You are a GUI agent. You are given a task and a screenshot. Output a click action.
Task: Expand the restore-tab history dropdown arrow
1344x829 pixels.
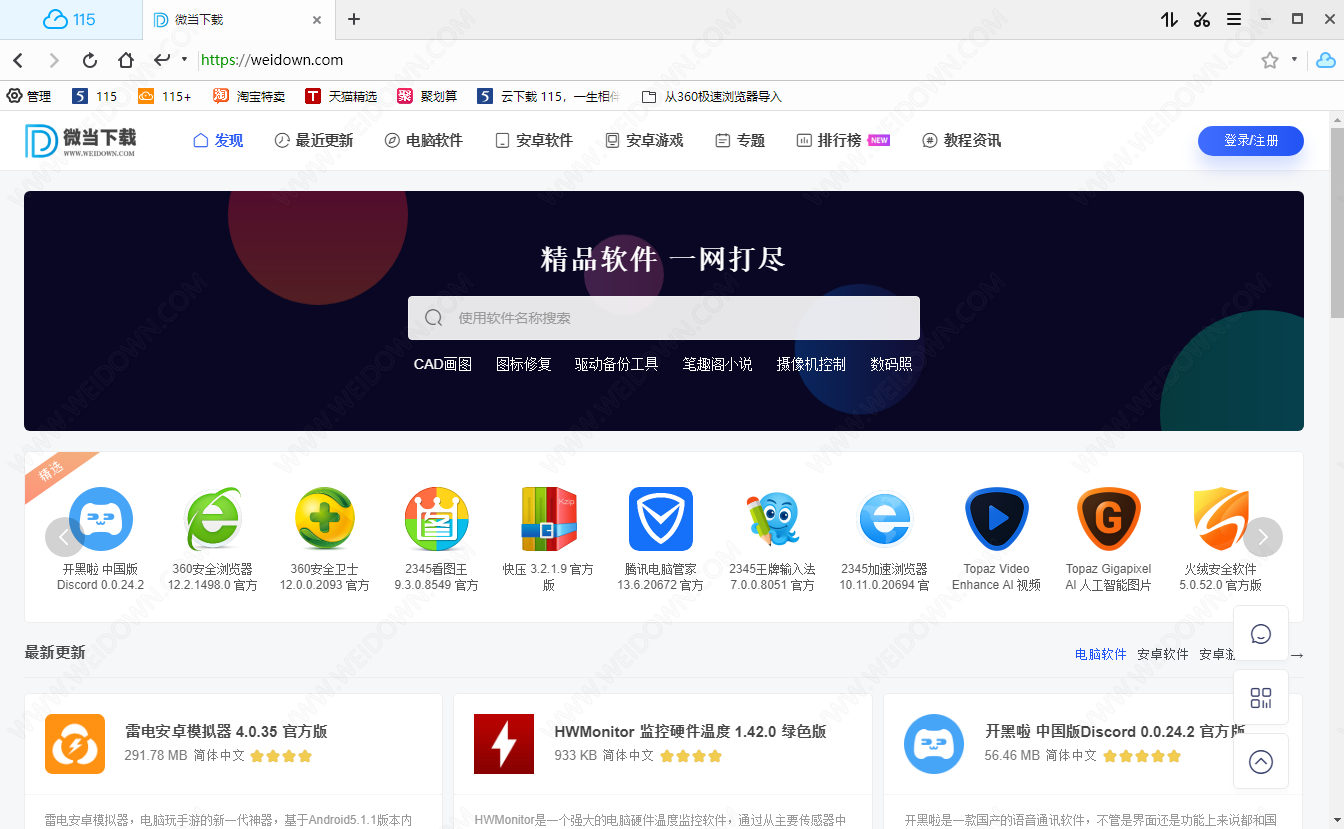184,60
